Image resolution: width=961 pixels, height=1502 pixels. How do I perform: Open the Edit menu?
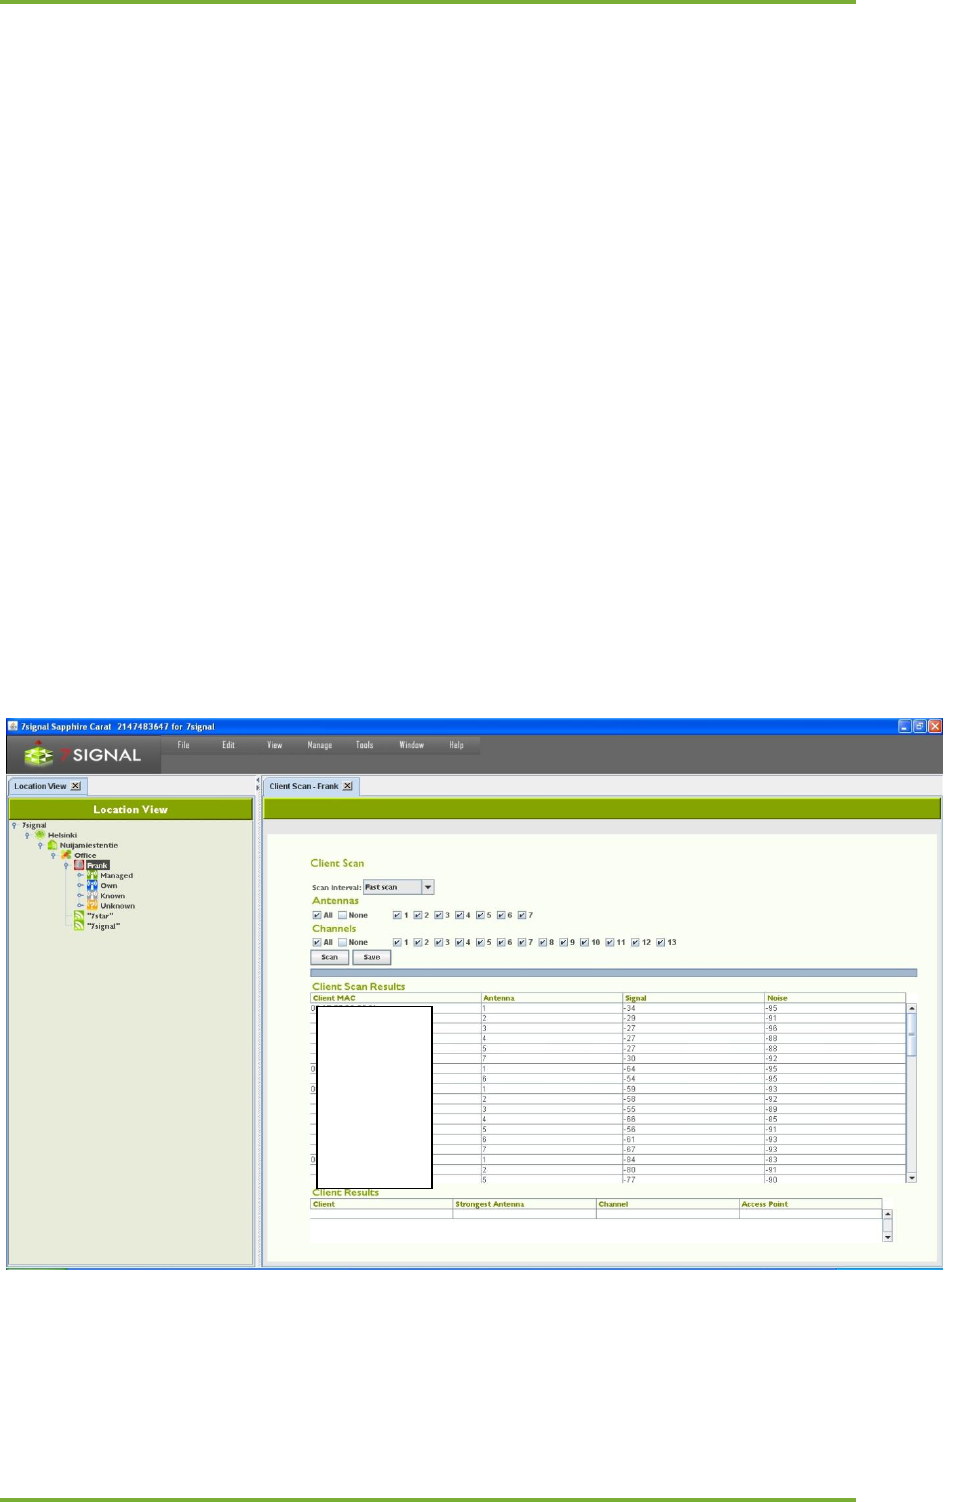click(228, 745)
